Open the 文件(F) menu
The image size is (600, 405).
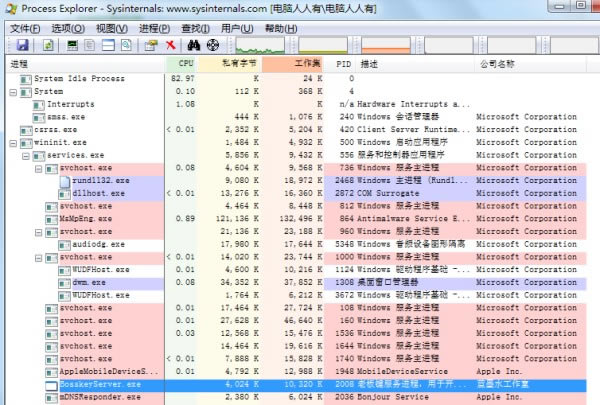click(25, 29)
